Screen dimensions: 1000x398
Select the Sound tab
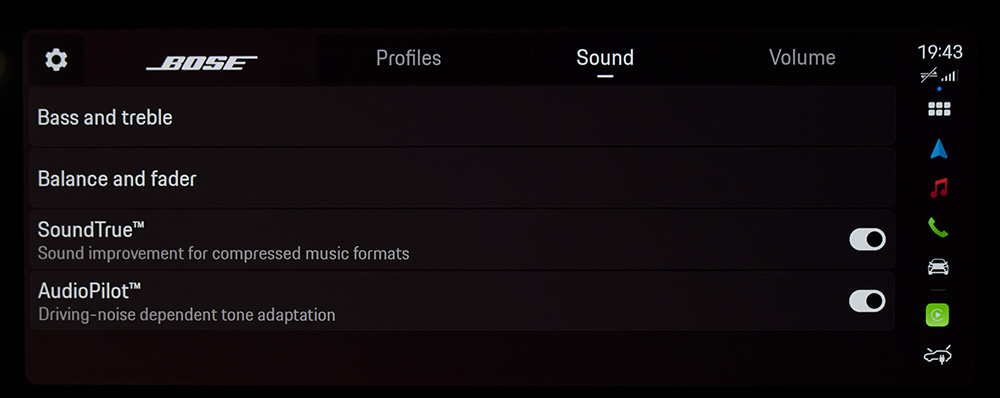pyautogui.click(x=605, y=58)
